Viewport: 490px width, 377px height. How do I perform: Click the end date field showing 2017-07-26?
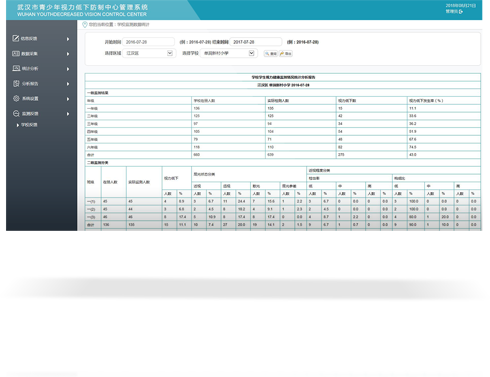coord(256,42)
